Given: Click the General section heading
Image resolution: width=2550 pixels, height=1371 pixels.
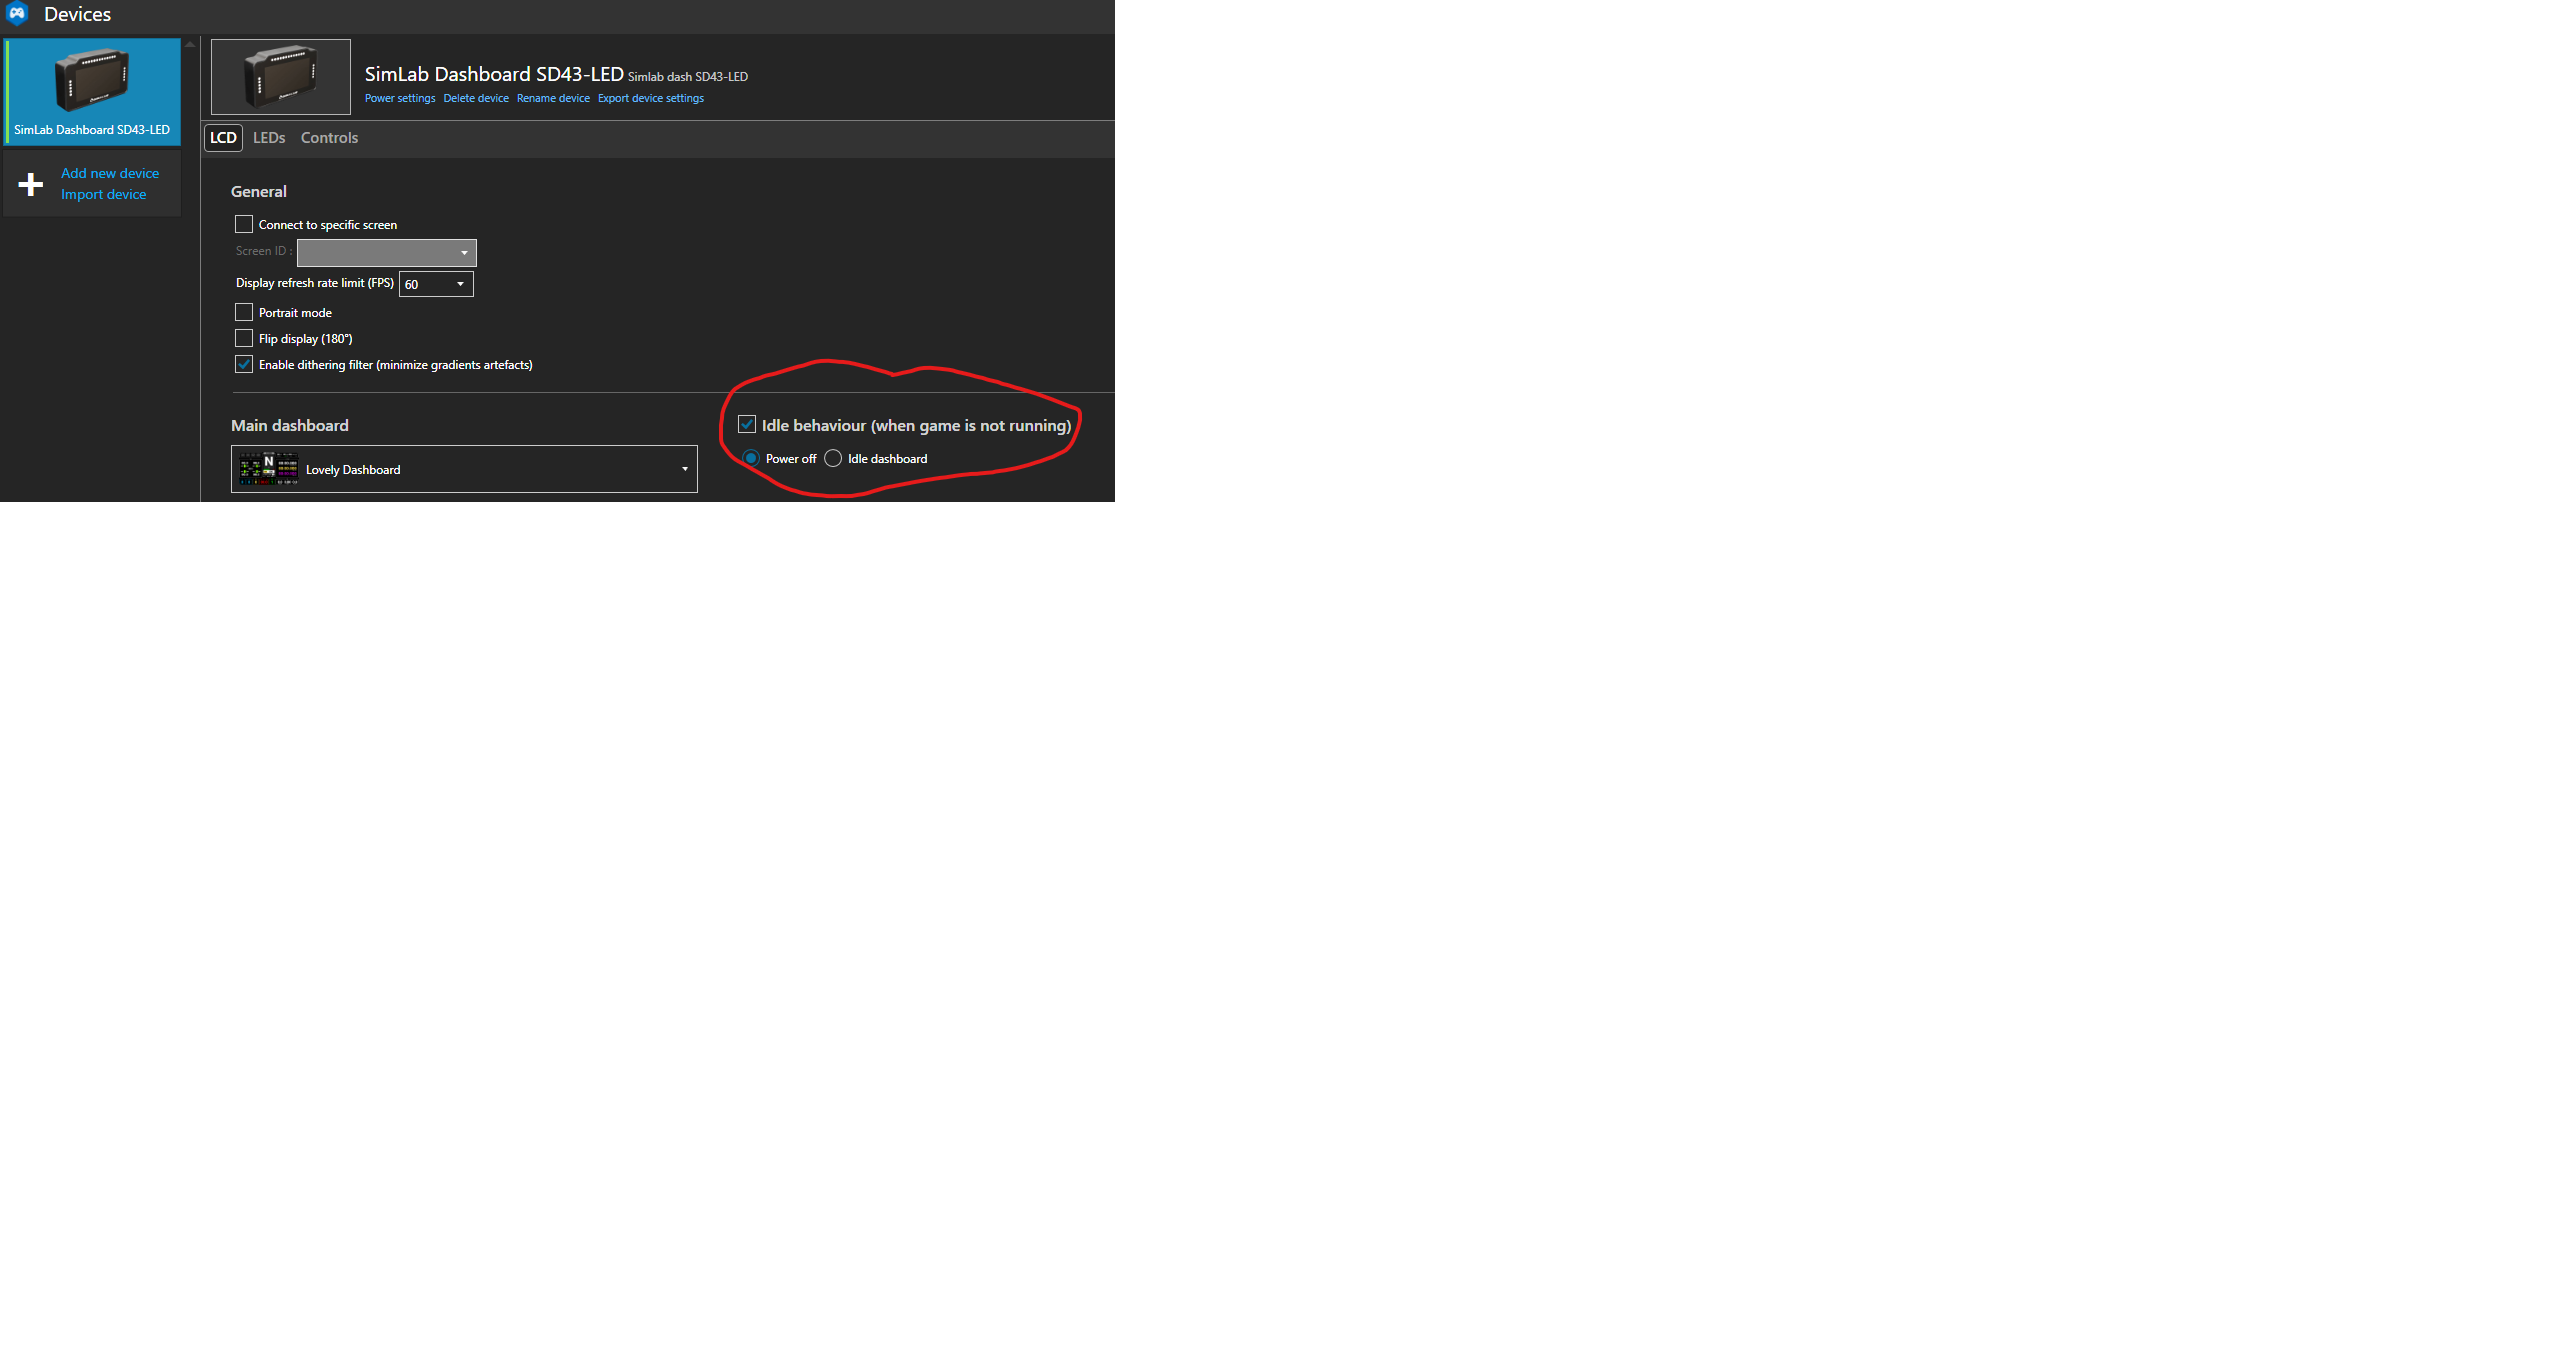Looking at the screenshot, I should pyautogui.click(x=259, y=191).
